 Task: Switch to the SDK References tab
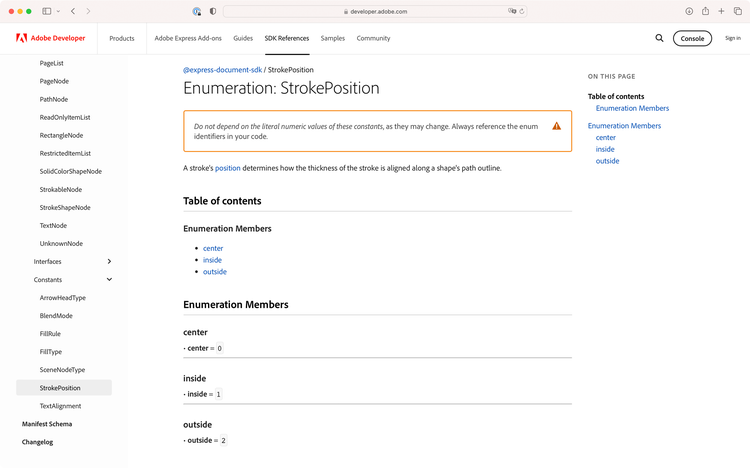click(x=286, y=38)
